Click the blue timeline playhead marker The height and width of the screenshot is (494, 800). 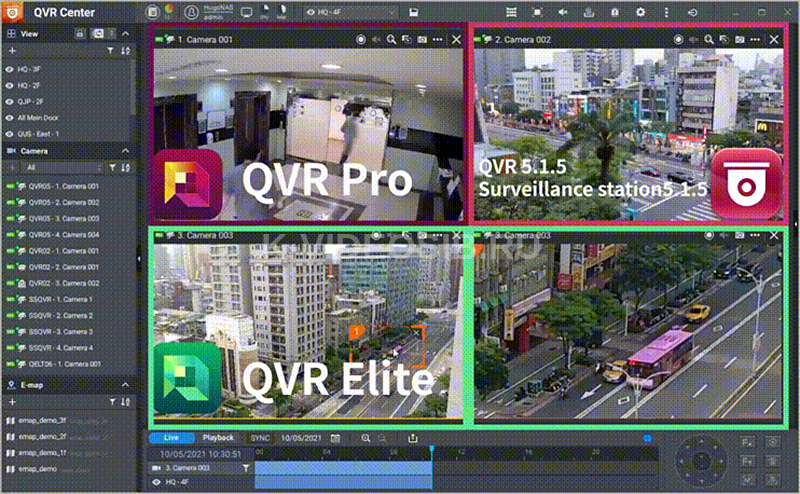pos(432,452)
